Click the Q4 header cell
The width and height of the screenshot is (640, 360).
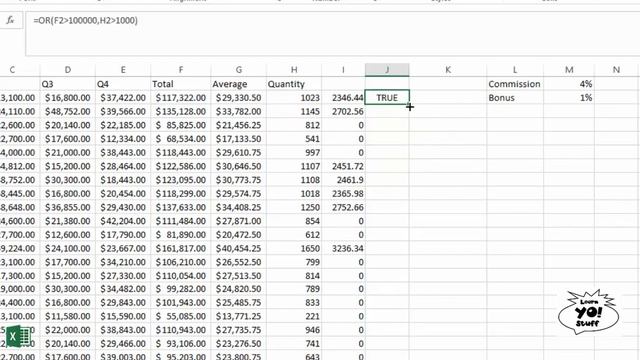click(x=123, y=84)
